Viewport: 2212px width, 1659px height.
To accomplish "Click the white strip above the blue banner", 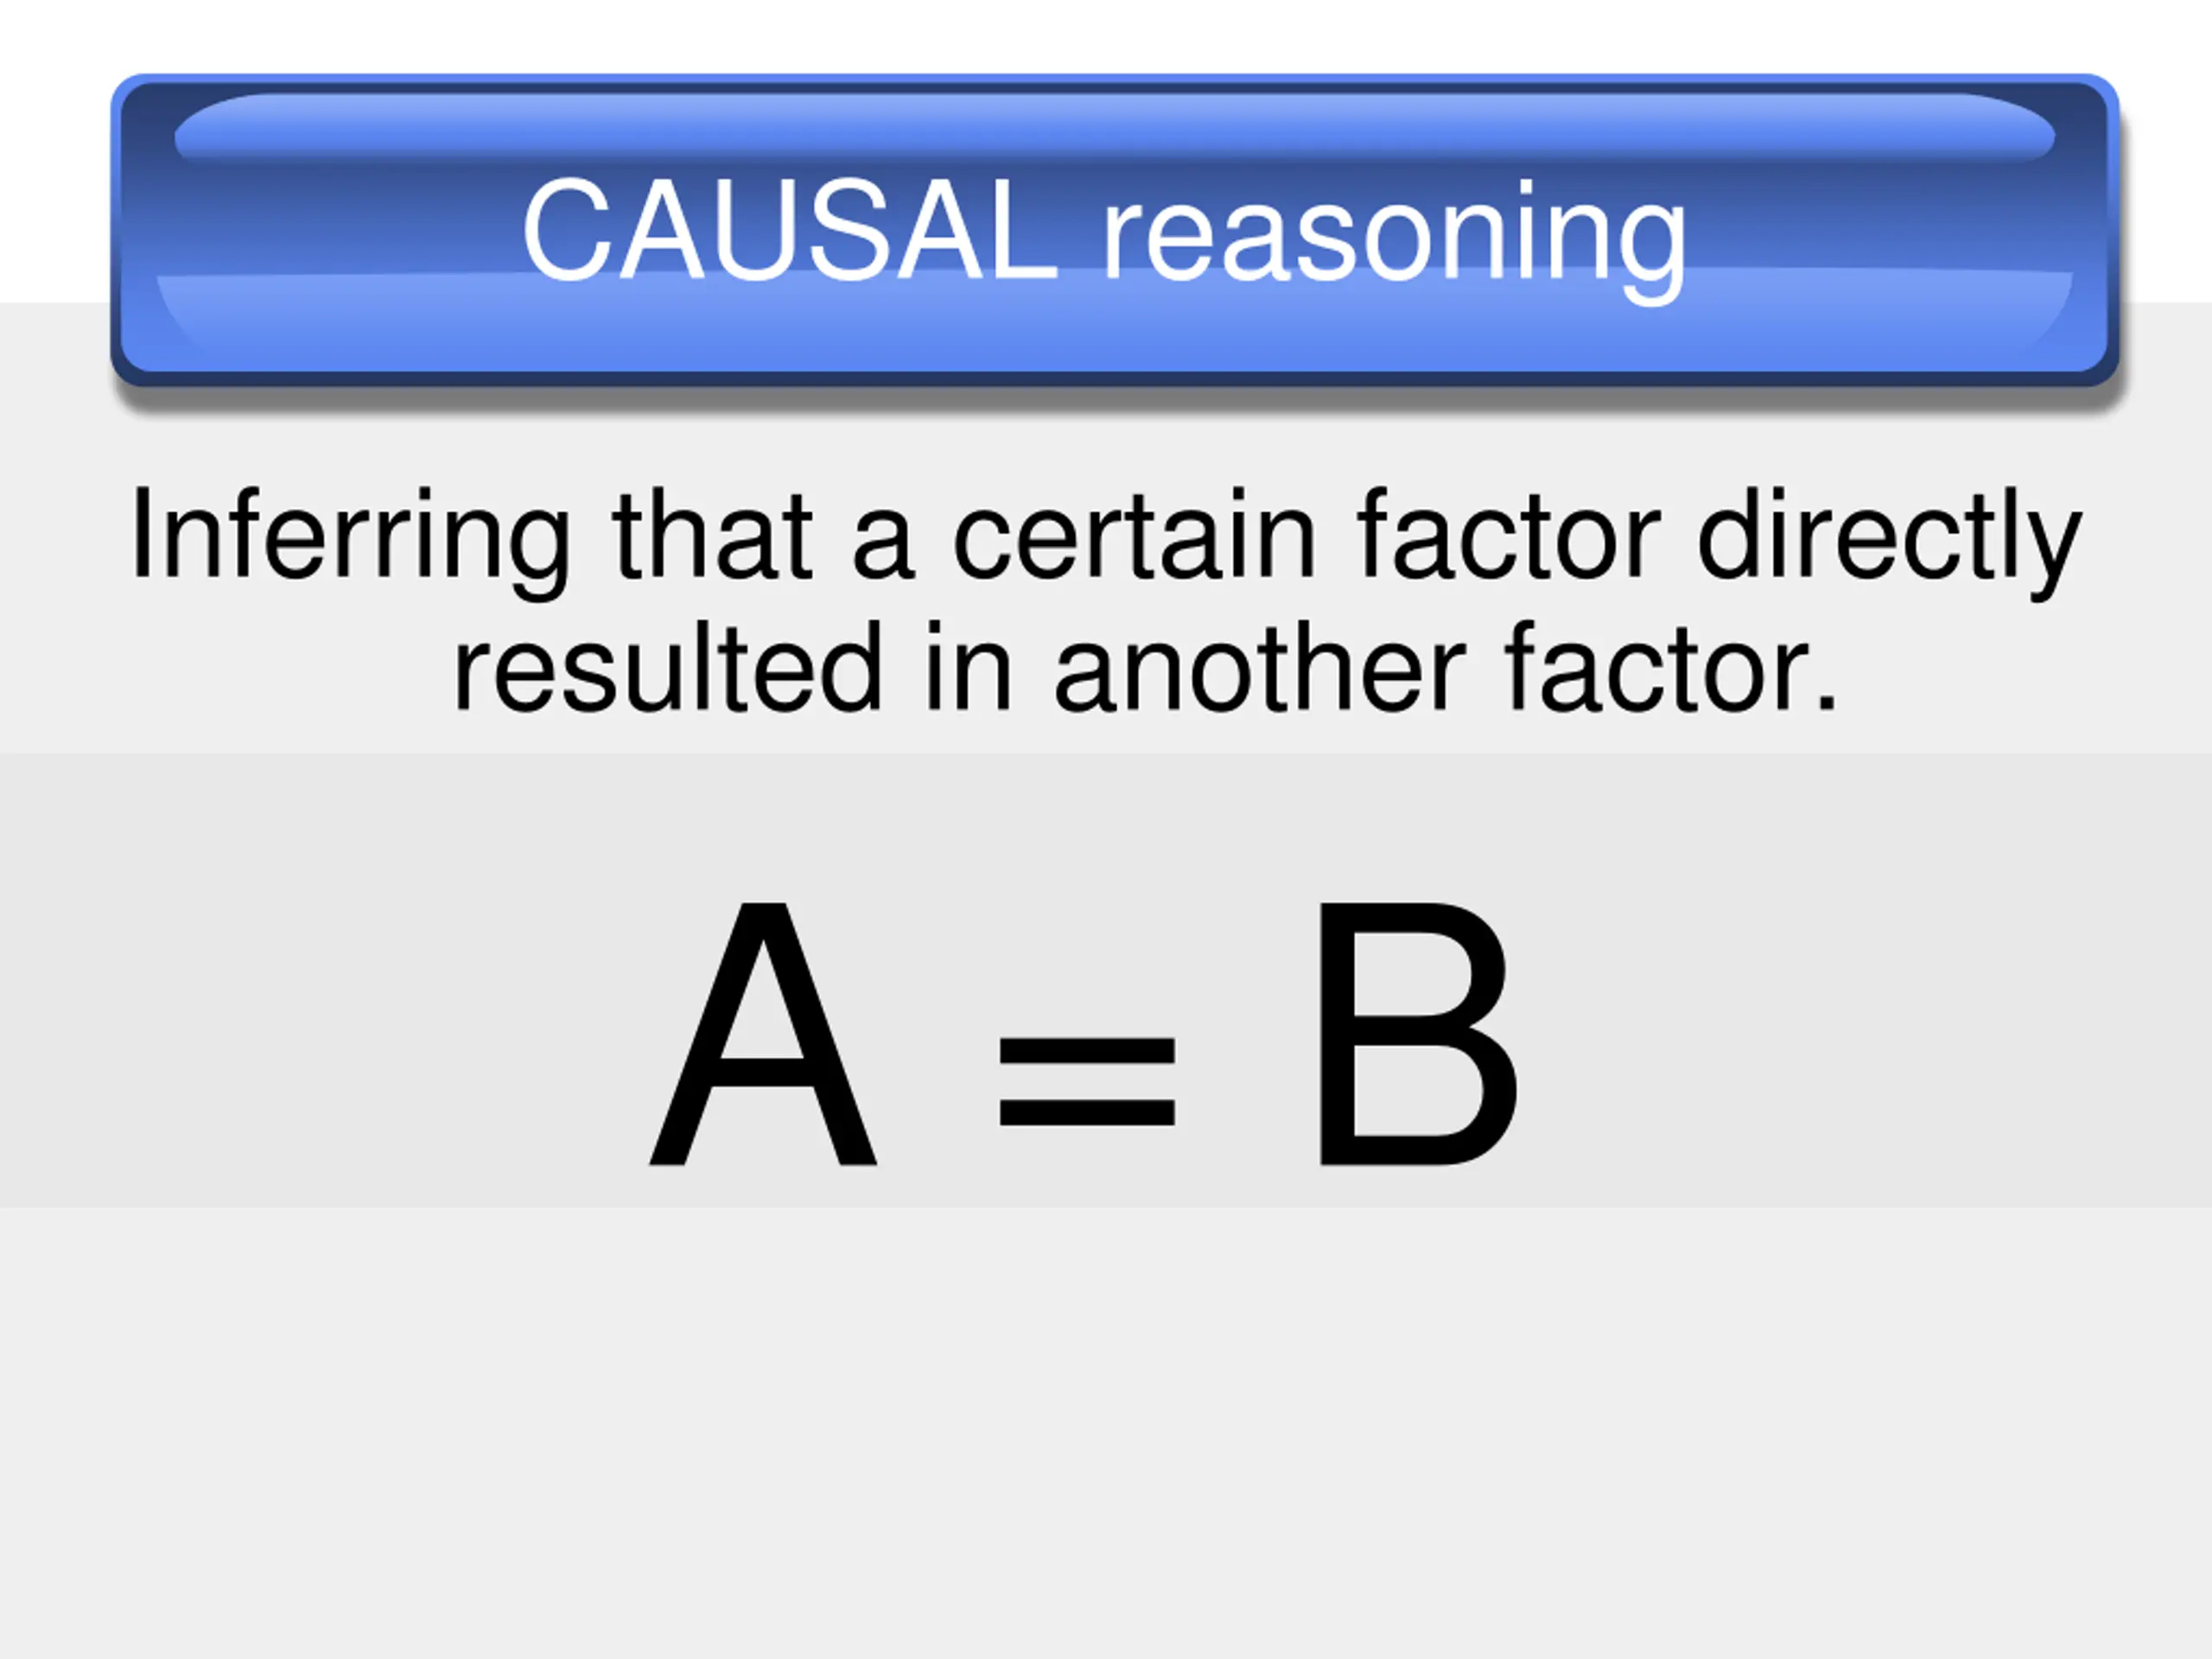I will (1106, 35).
